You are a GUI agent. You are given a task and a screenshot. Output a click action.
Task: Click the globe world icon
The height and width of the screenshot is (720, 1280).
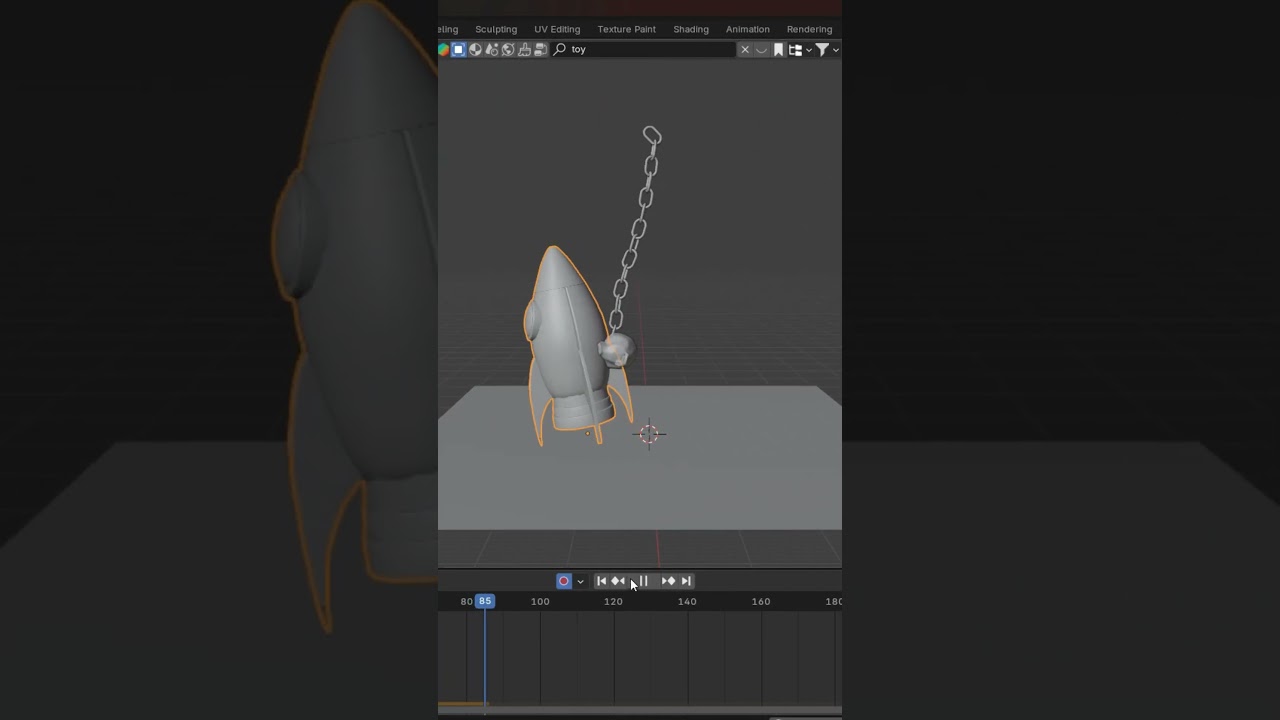click(x=508, y=49)
